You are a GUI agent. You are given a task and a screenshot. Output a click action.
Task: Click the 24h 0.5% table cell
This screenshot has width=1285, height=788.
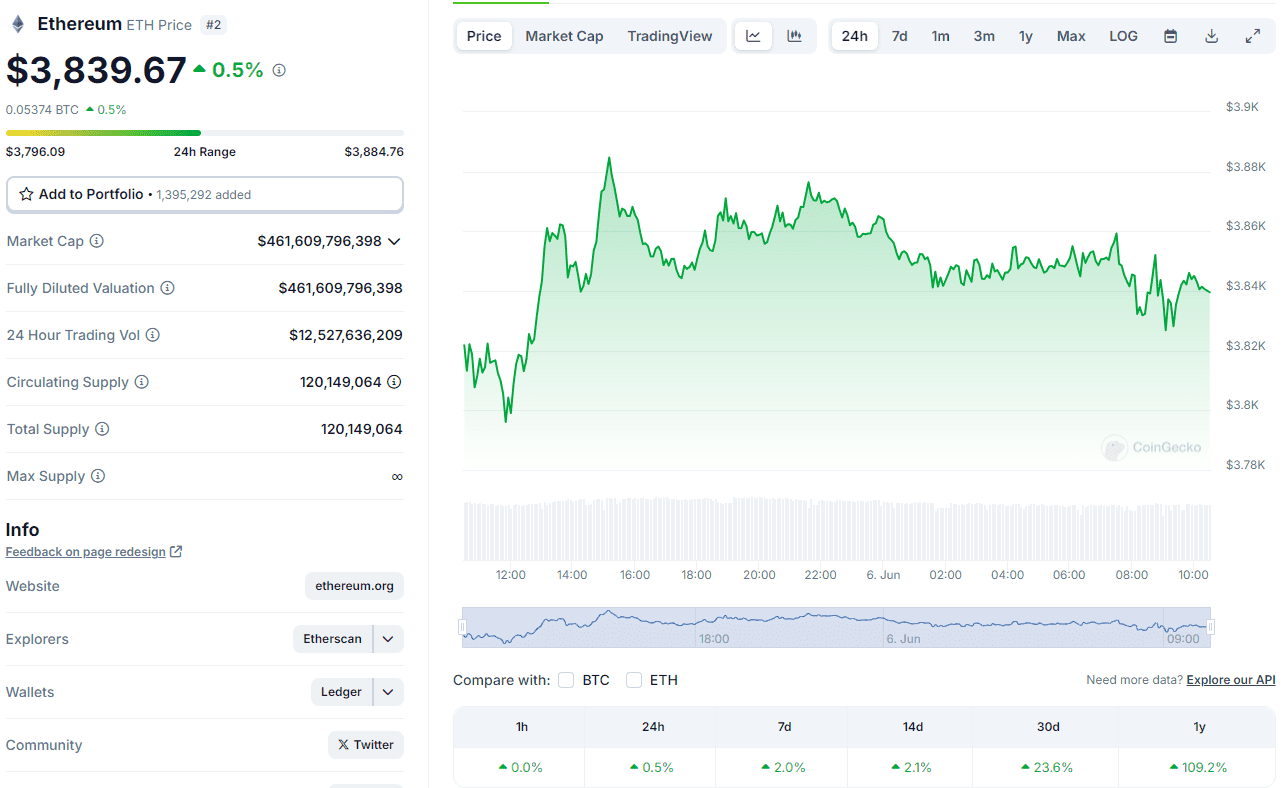tap(652, 768)
